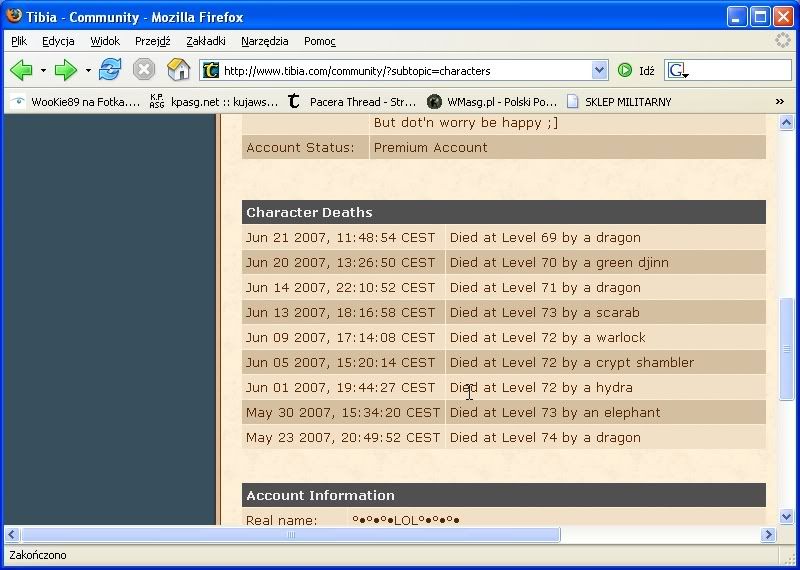Open the Pomoc menu
This screenshot has height=570, width=800.
(319, 41)
